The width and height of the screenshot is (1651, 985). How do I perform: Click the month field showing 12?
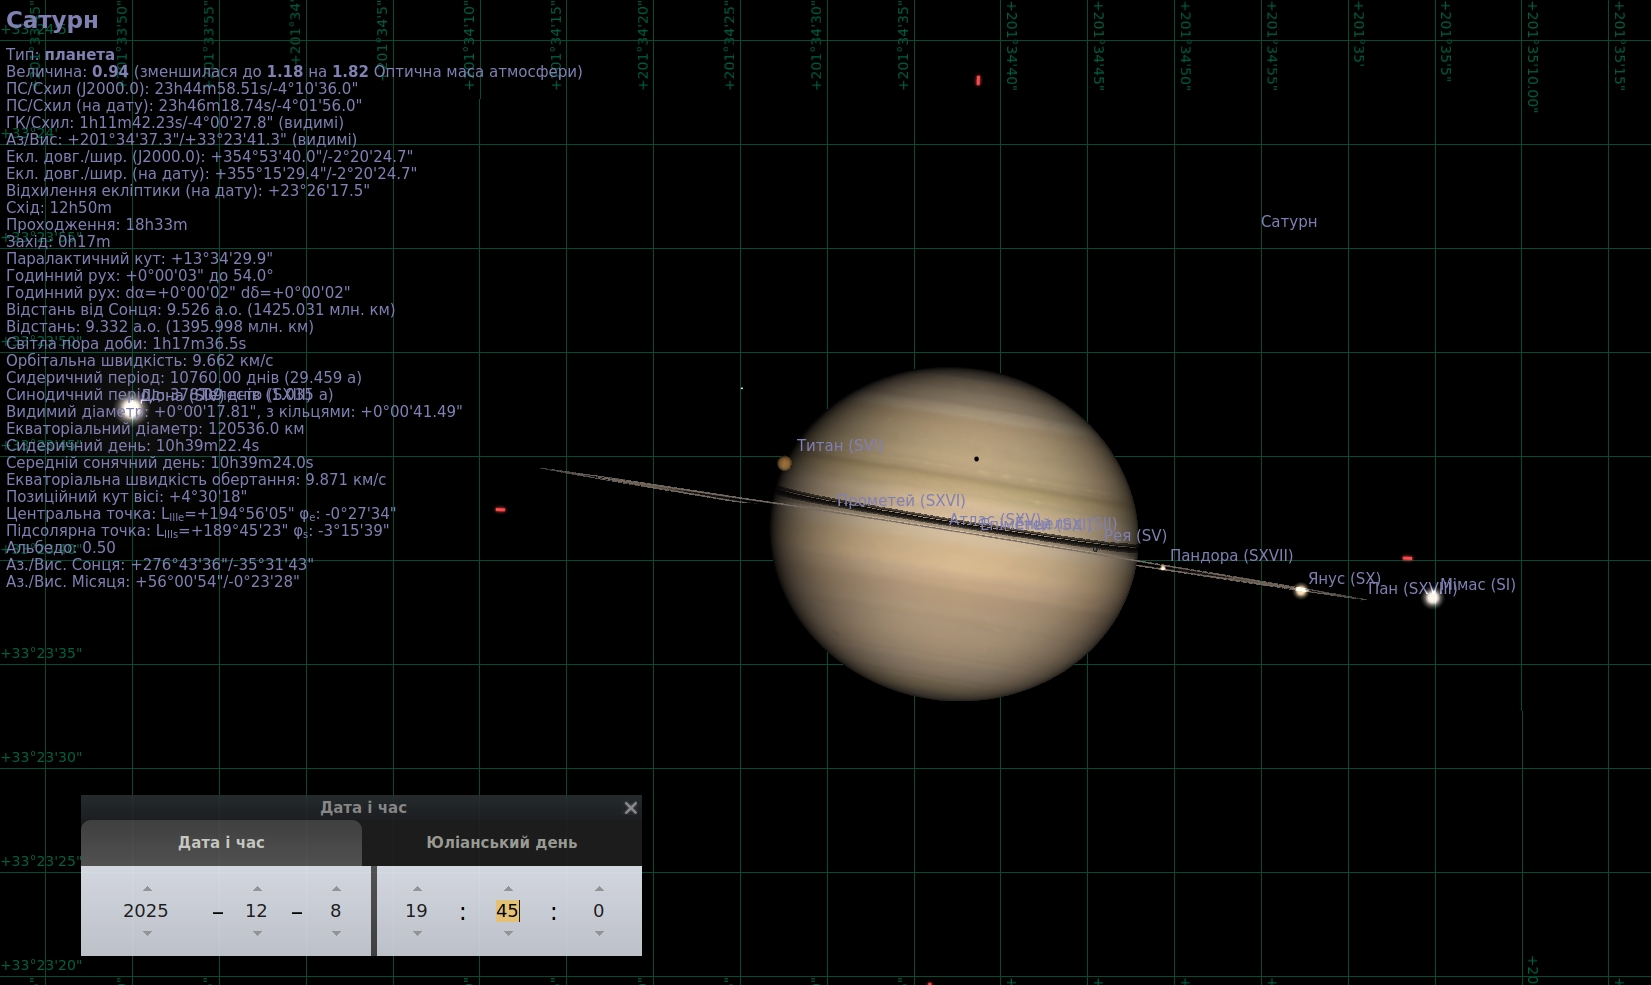[257, 911]
